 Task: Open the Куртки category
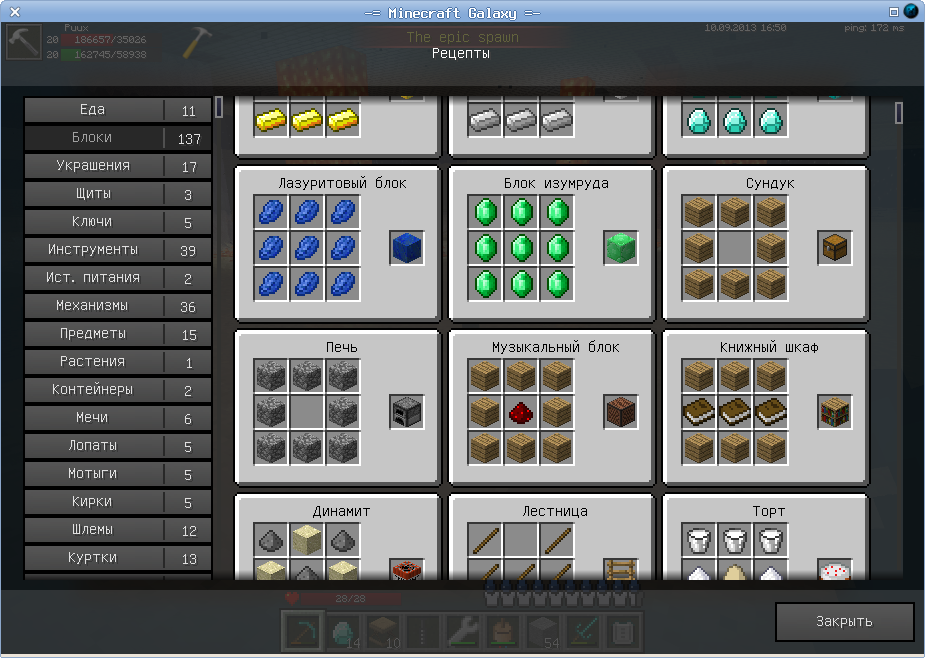(x=118, y=558)
